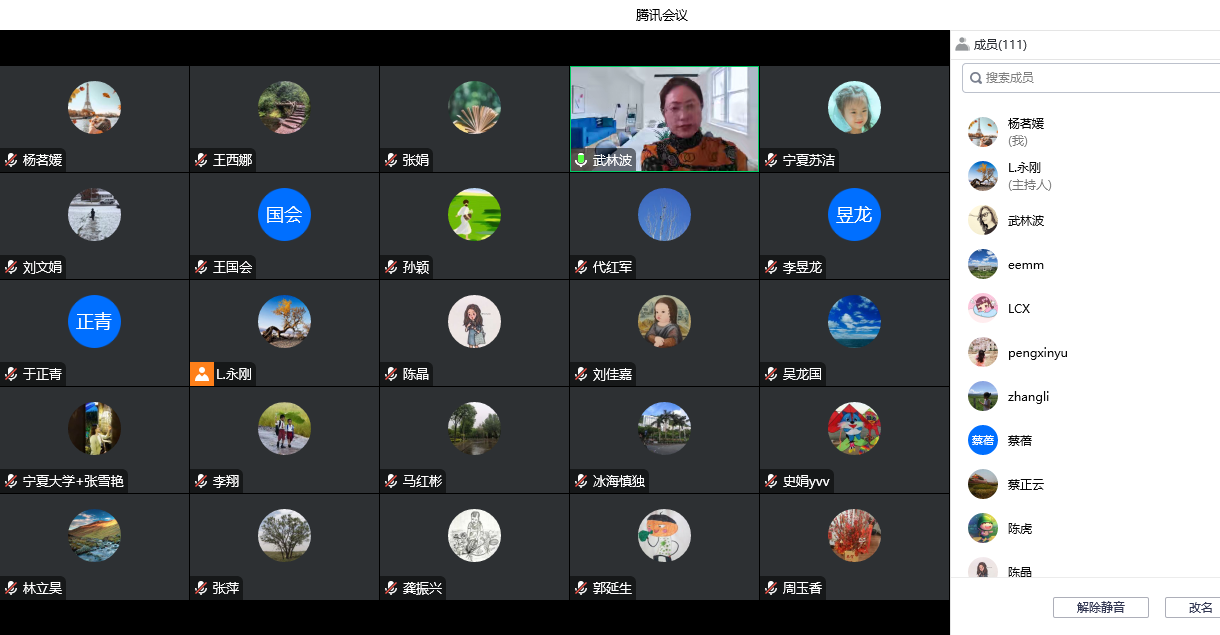This screenshot has width=1220, height=635.
Task: Click the blue 昱龙 avatar for 李昱龙
Action: pos(854,215)
